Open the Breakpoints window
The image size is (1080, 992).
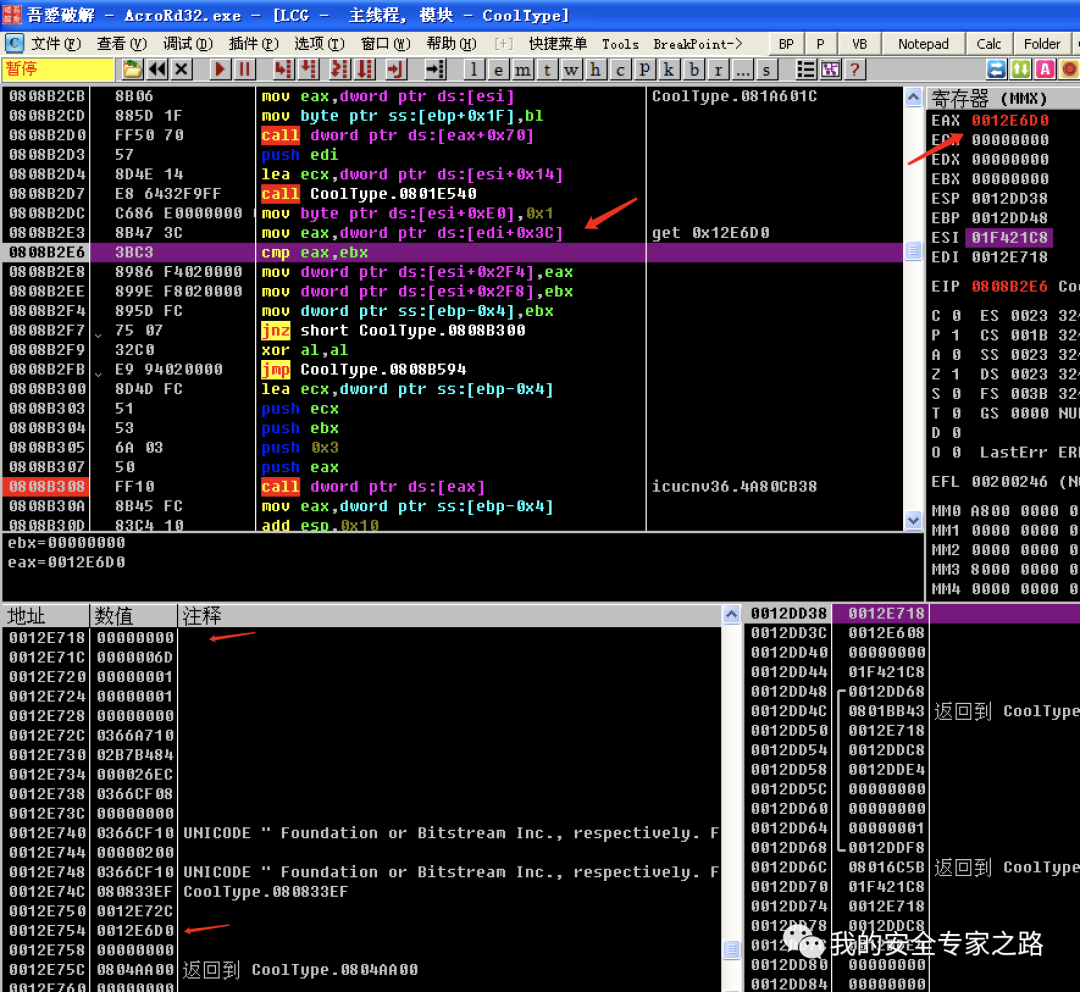pos(693,69)
